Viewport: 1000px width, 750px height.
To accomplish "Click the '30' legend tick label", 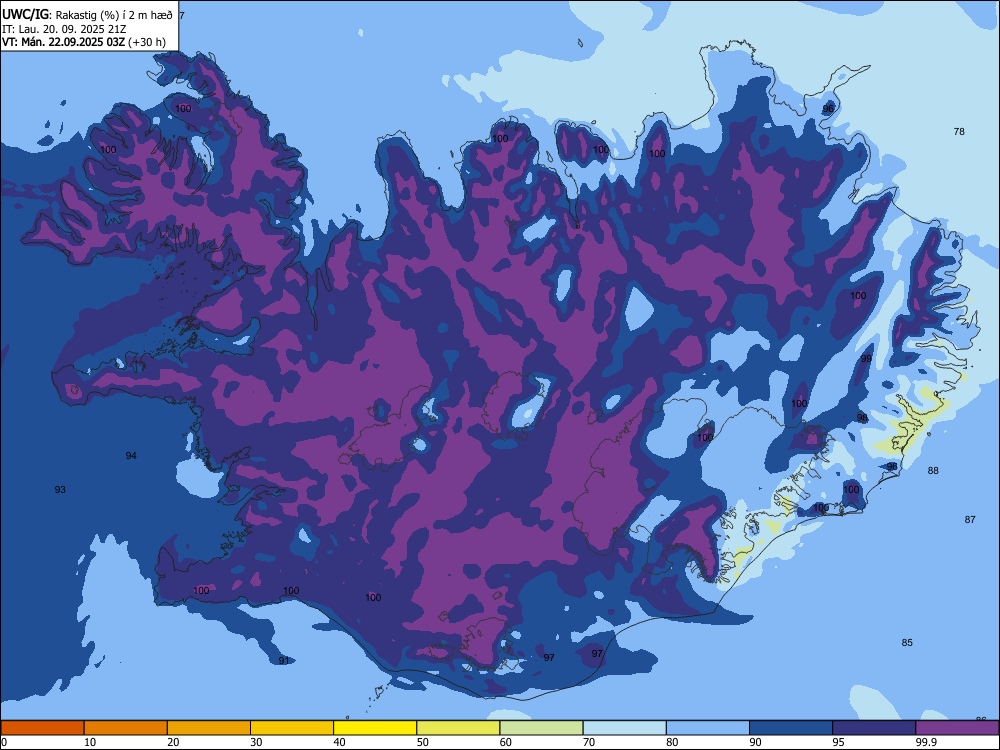I will 256,742.
